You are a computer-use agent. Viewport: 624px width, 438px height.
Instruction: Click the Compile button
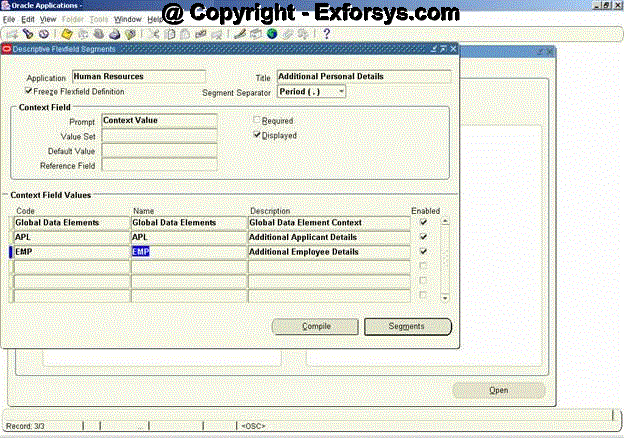pyautogui.click(x=316, y=326)
